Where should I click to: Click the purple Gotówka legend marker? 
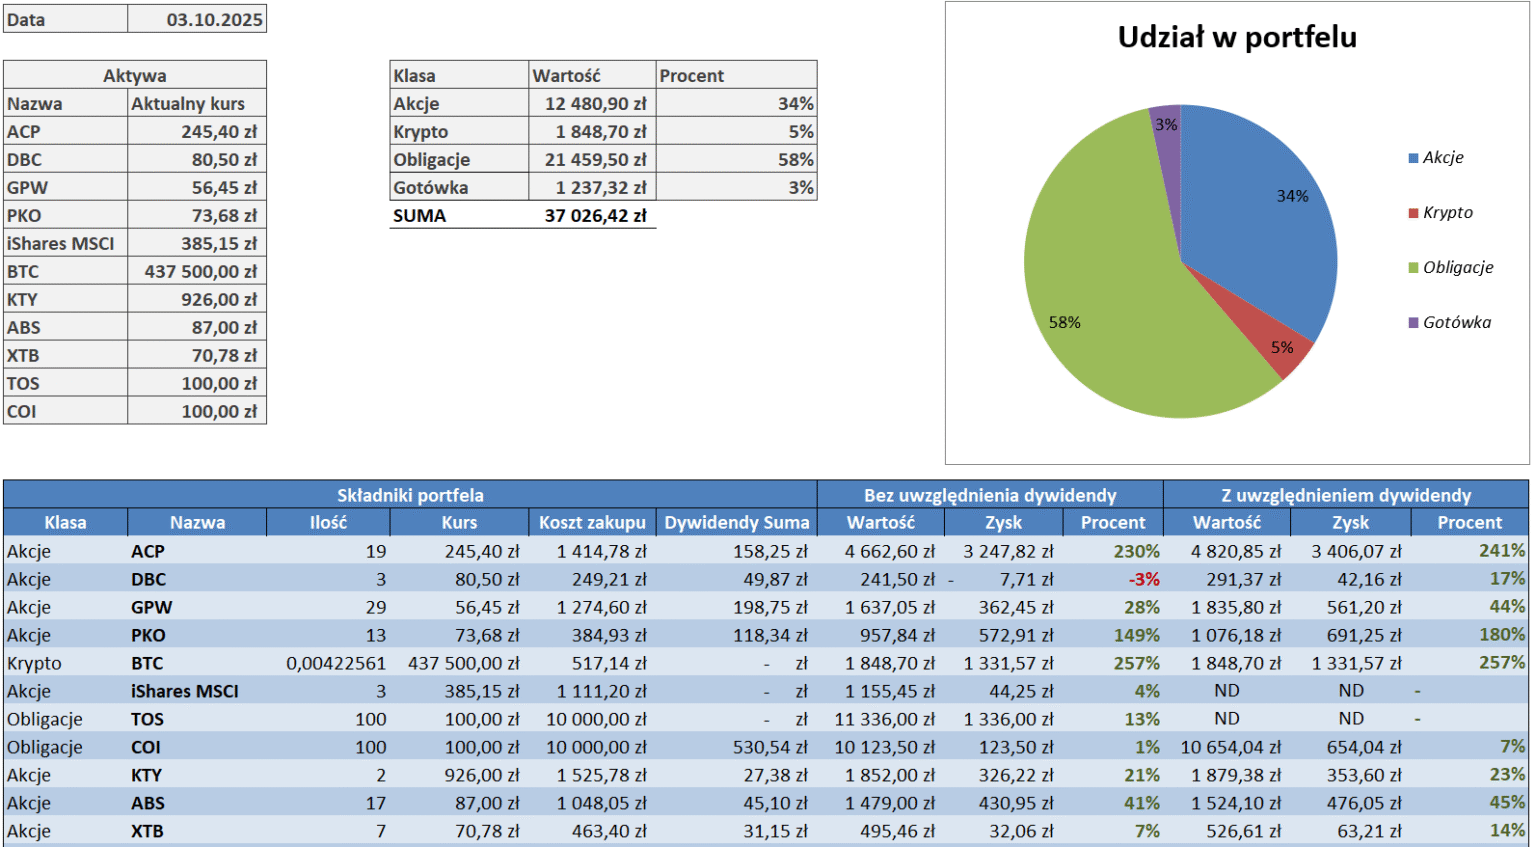click(1413, 323)
